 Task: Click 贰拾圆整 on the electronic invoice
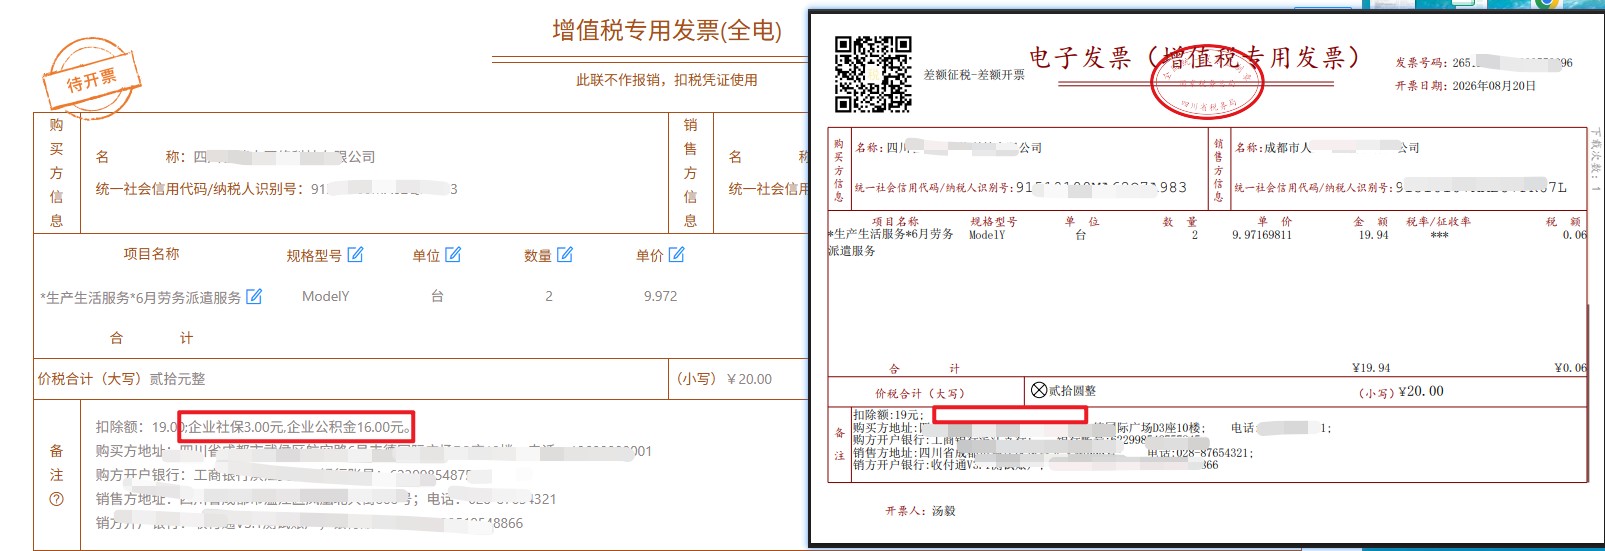click(x=1073, y=391)
